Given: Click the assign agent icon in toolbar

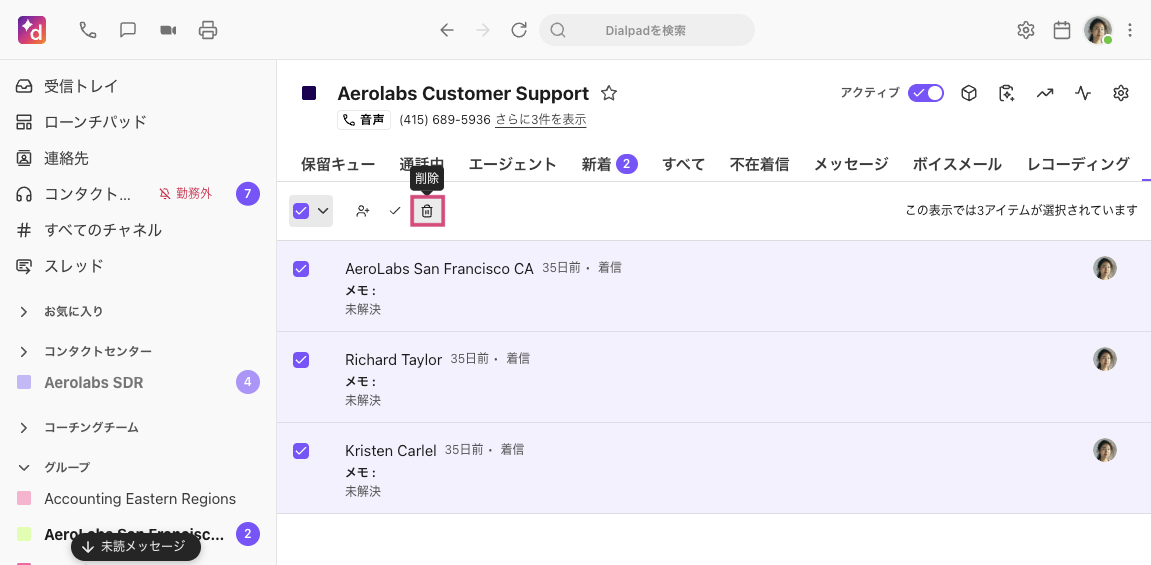Looking at the screenshot, I should (363, 211).
